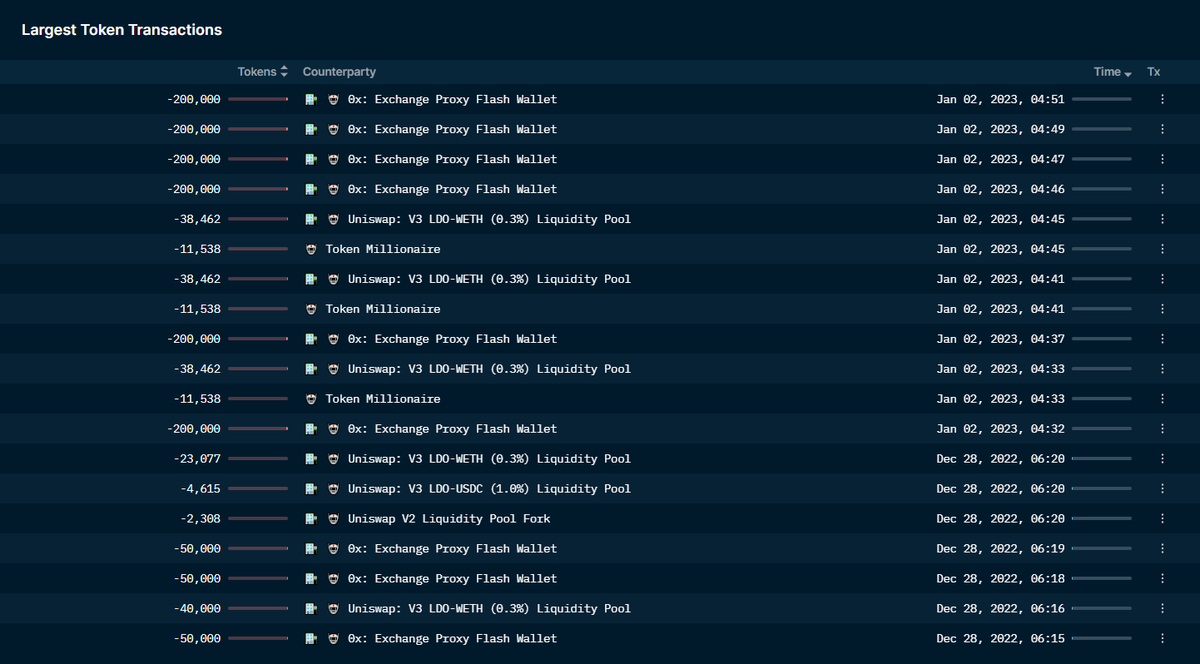The height and width of the screenshot is (664, 1200).
Task: Select the -50,000 amount in the 06:19 row
Action: 197,549
